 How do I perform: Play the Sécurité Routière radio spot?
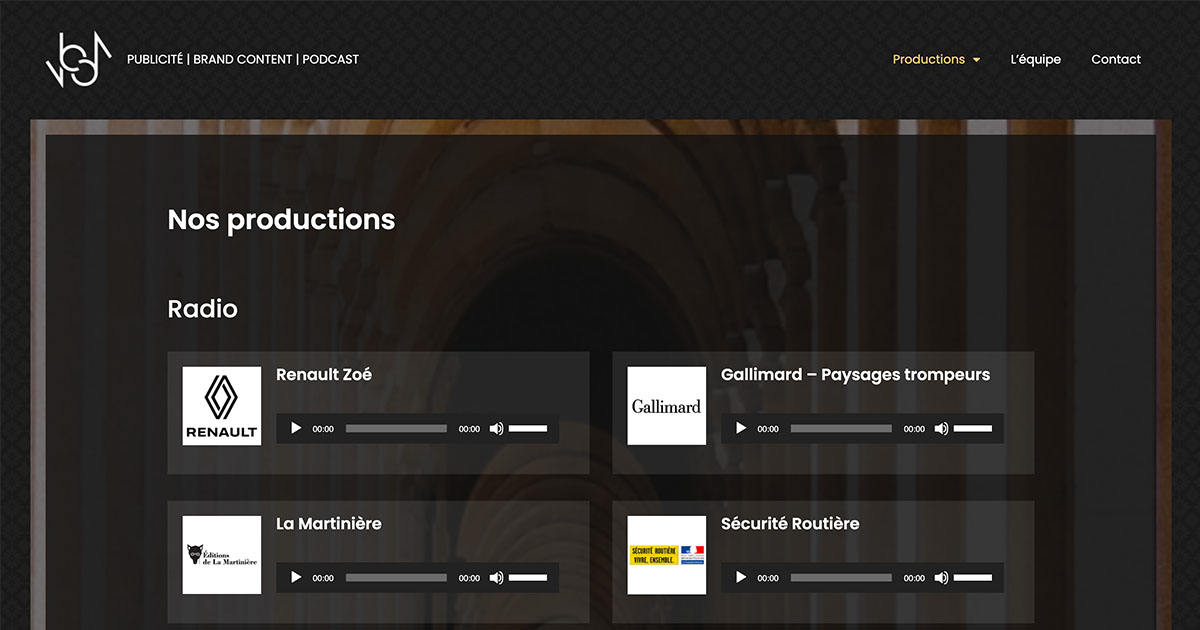pos(741,578)
